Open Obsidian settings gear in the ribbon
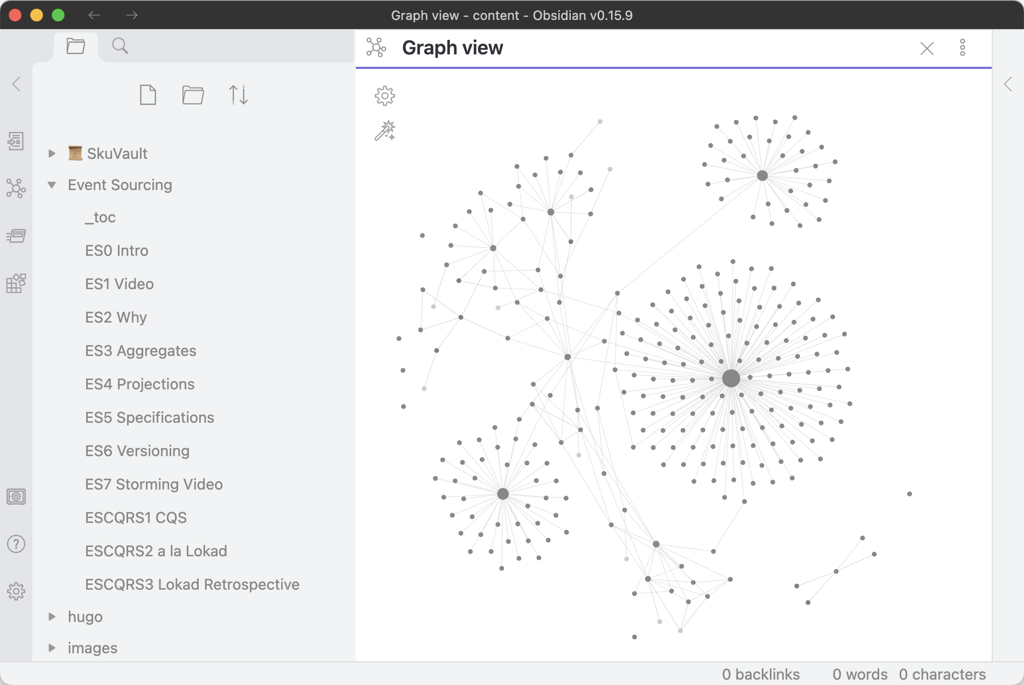Image resolution: width=1024 pixels, height=685 pixels. (x=16, y=591)
